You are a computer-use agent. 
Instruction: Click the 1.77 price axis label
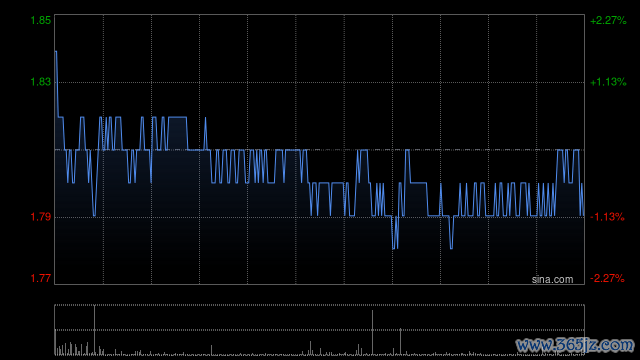(41, 278)
